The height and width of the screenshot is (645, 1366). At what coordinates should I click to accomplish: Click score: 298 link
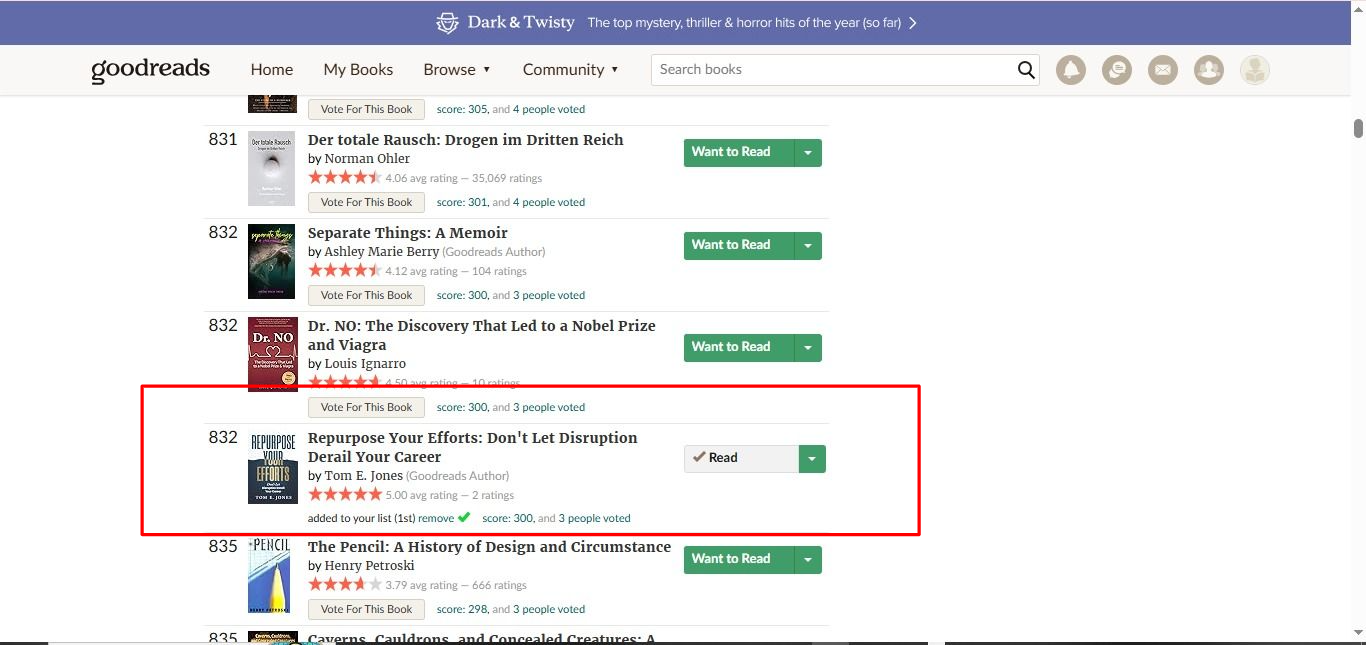click(462, 609)
